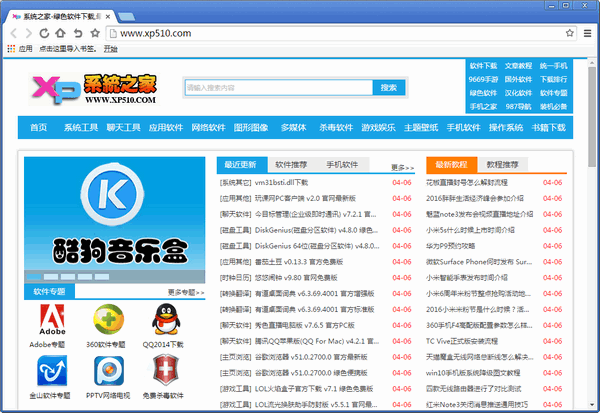Click the XP系统之家 site logo

pyautogui.click(x=94, y=89)
